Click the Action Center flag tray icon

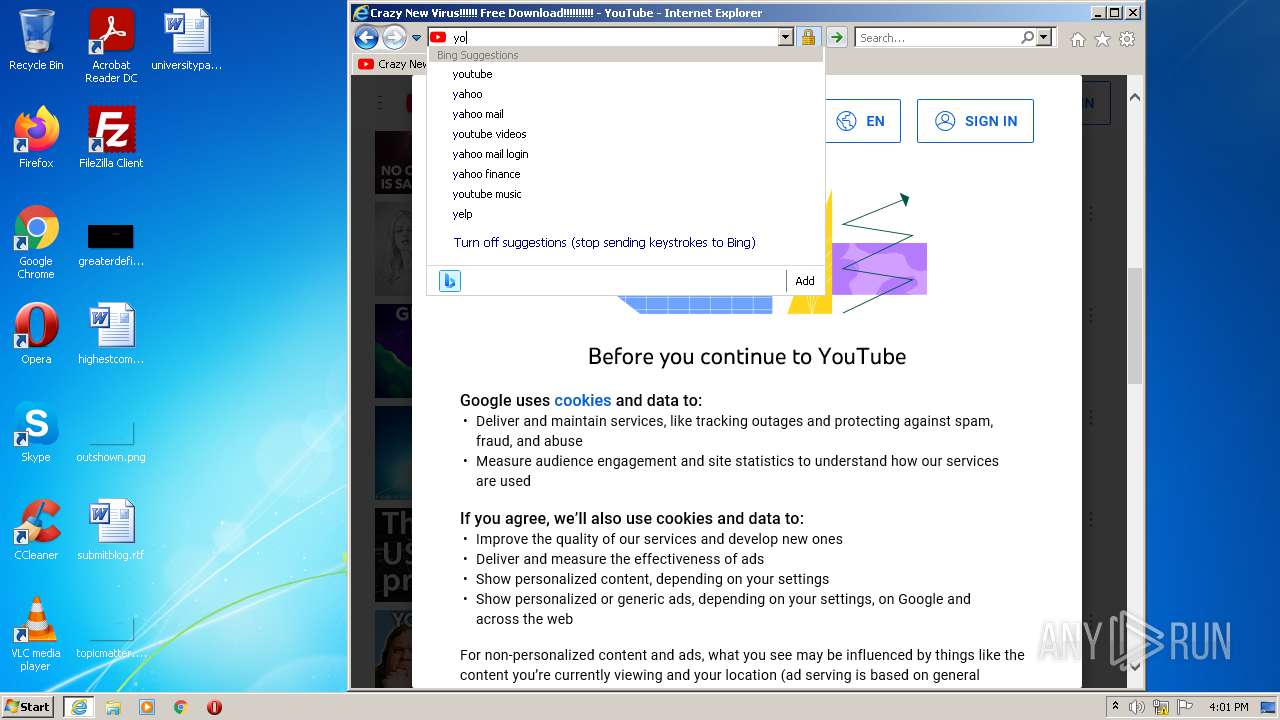1185,707
